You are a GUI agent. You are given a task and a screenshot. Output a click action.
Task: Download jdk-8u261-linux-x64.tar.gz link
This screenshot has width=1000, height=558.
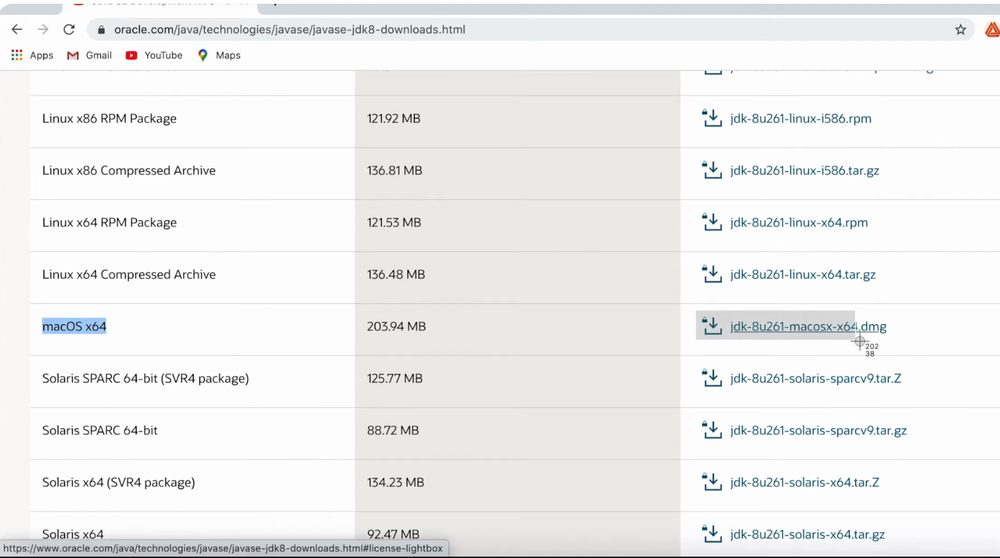click(802, 275)
